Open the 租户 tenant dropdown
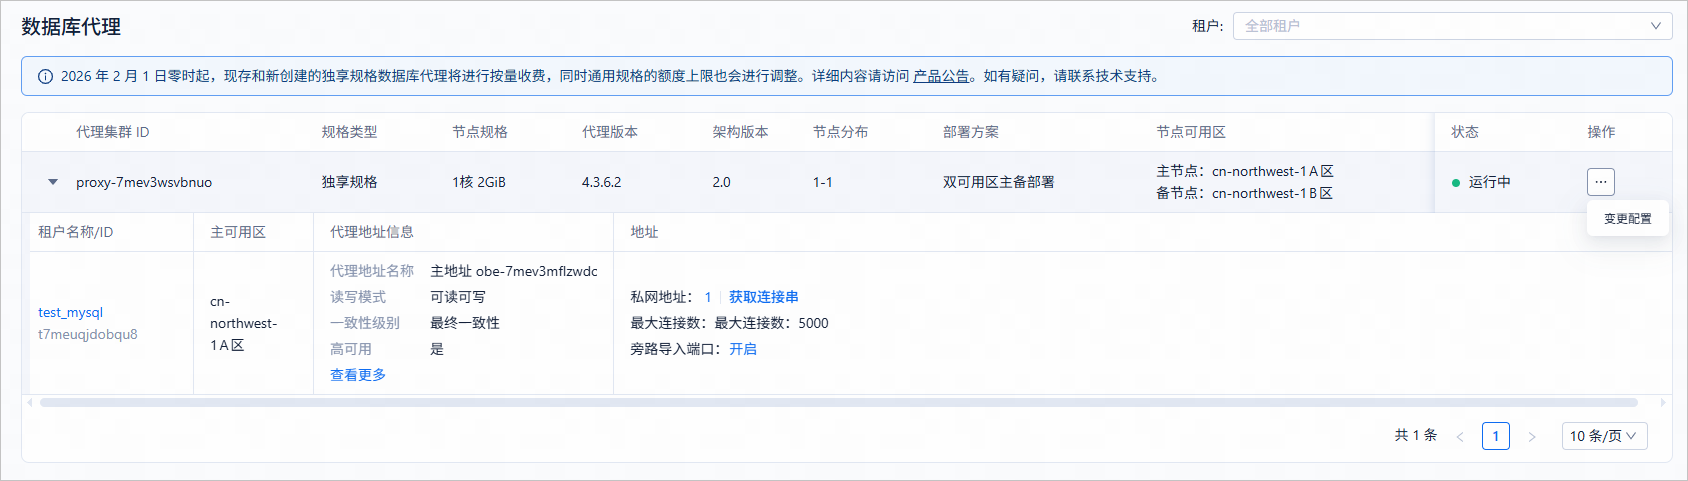Image resolution: width=1688 pixels, height=481 pixels. click(x=1452, y=26)
